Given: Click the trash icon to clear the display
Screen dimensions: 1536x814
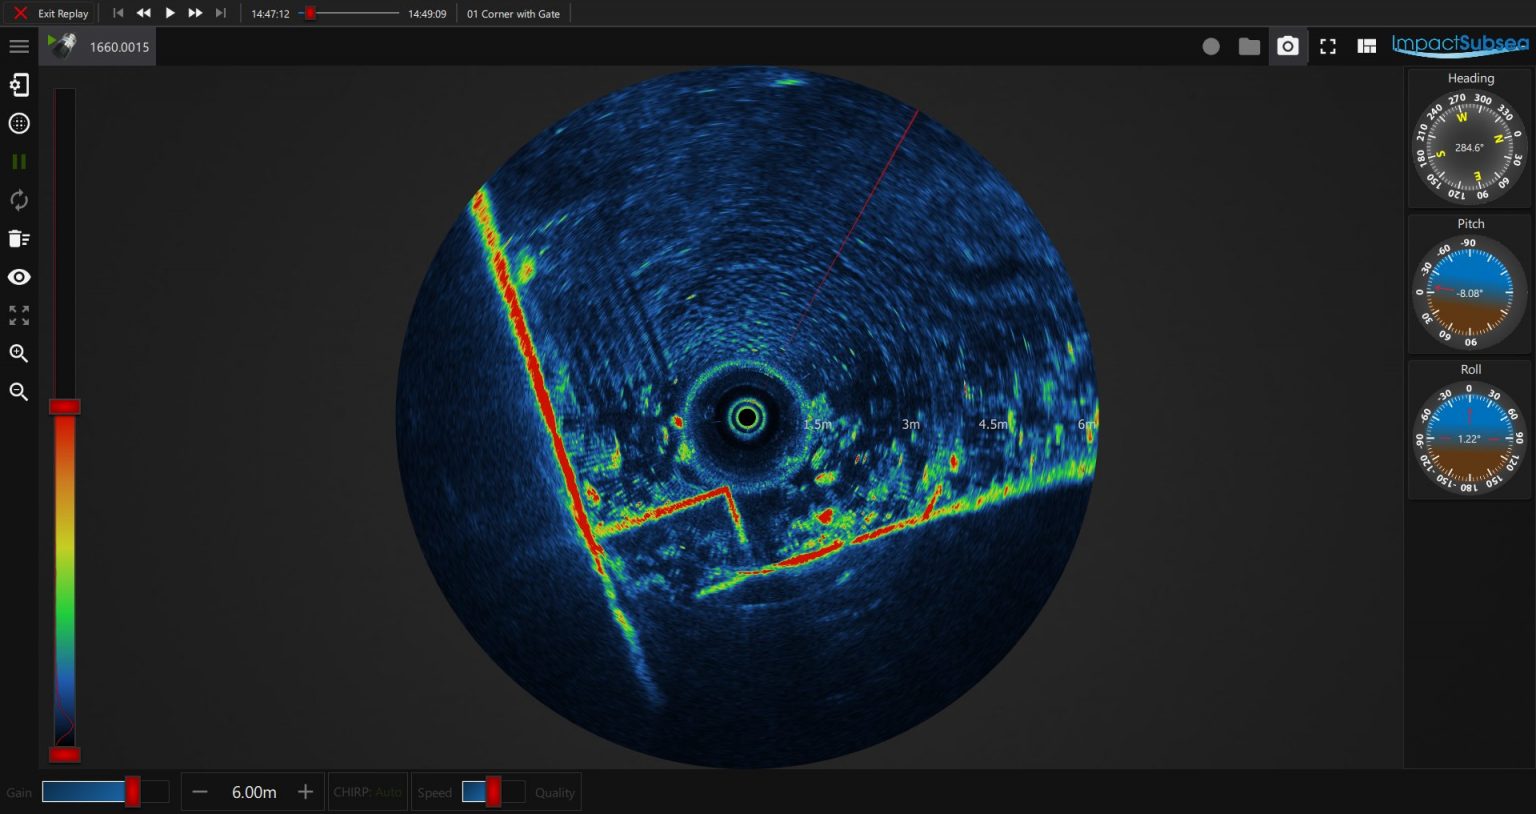Looking at the screenshot, I should [18, 238].
